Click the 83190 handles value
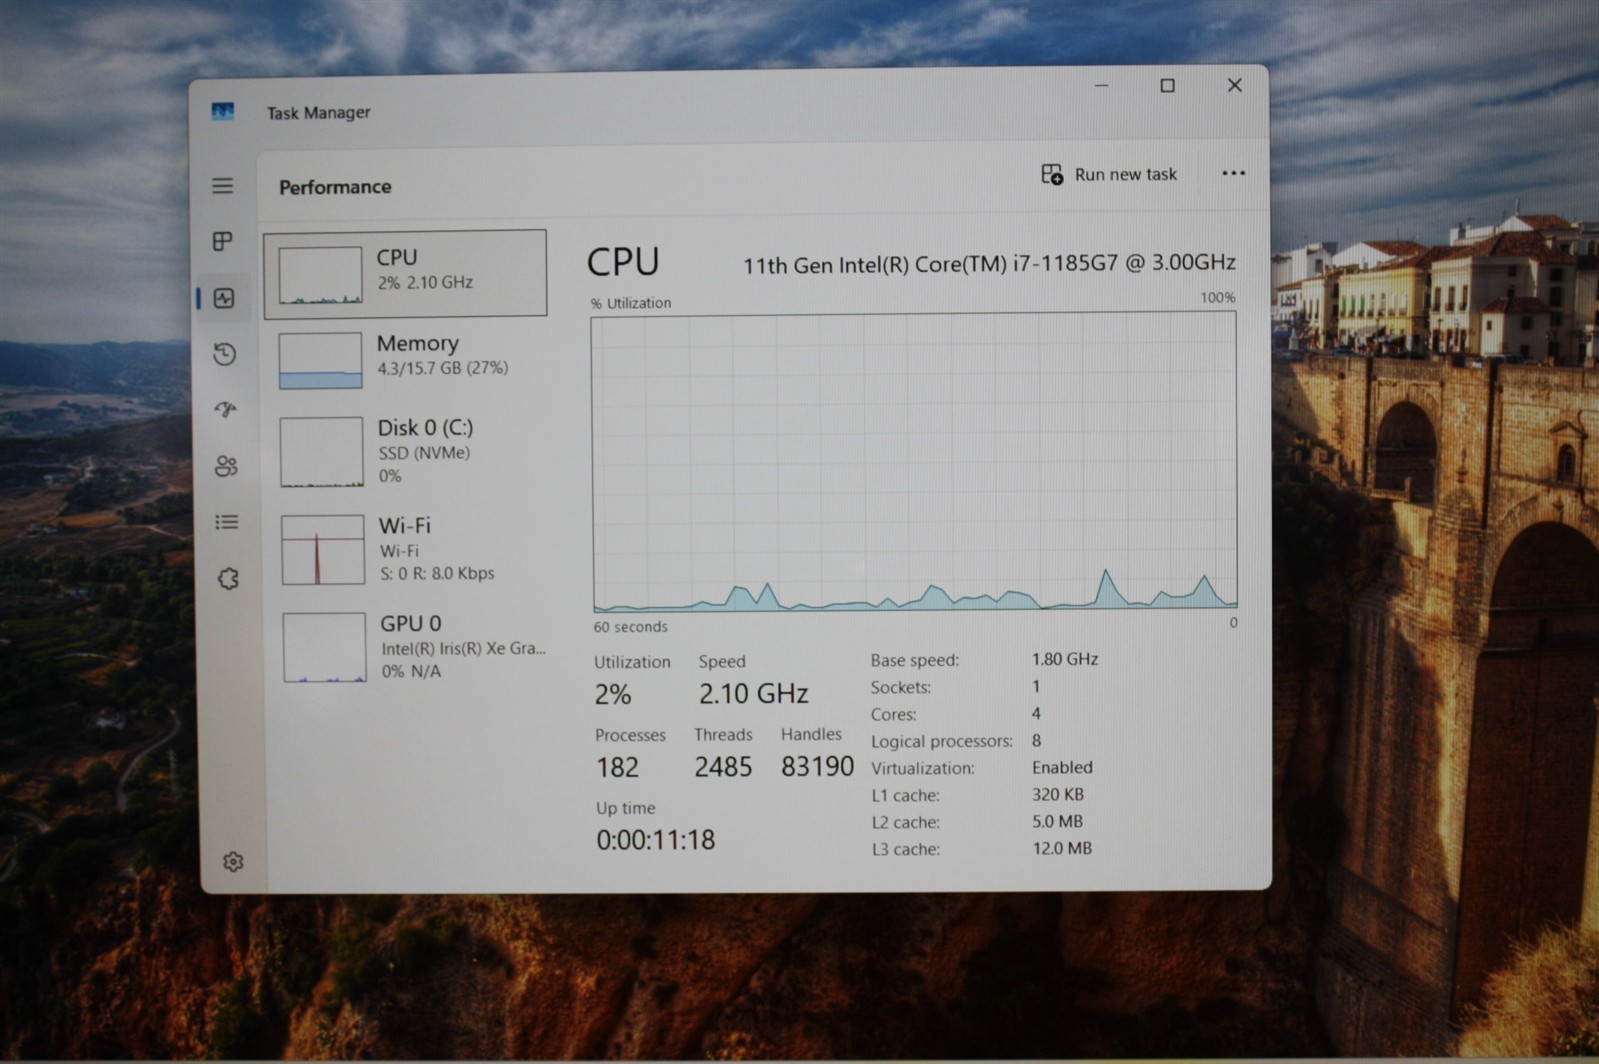Image resolution: width=1599 pixels, height=1064 pixels. 817,766
